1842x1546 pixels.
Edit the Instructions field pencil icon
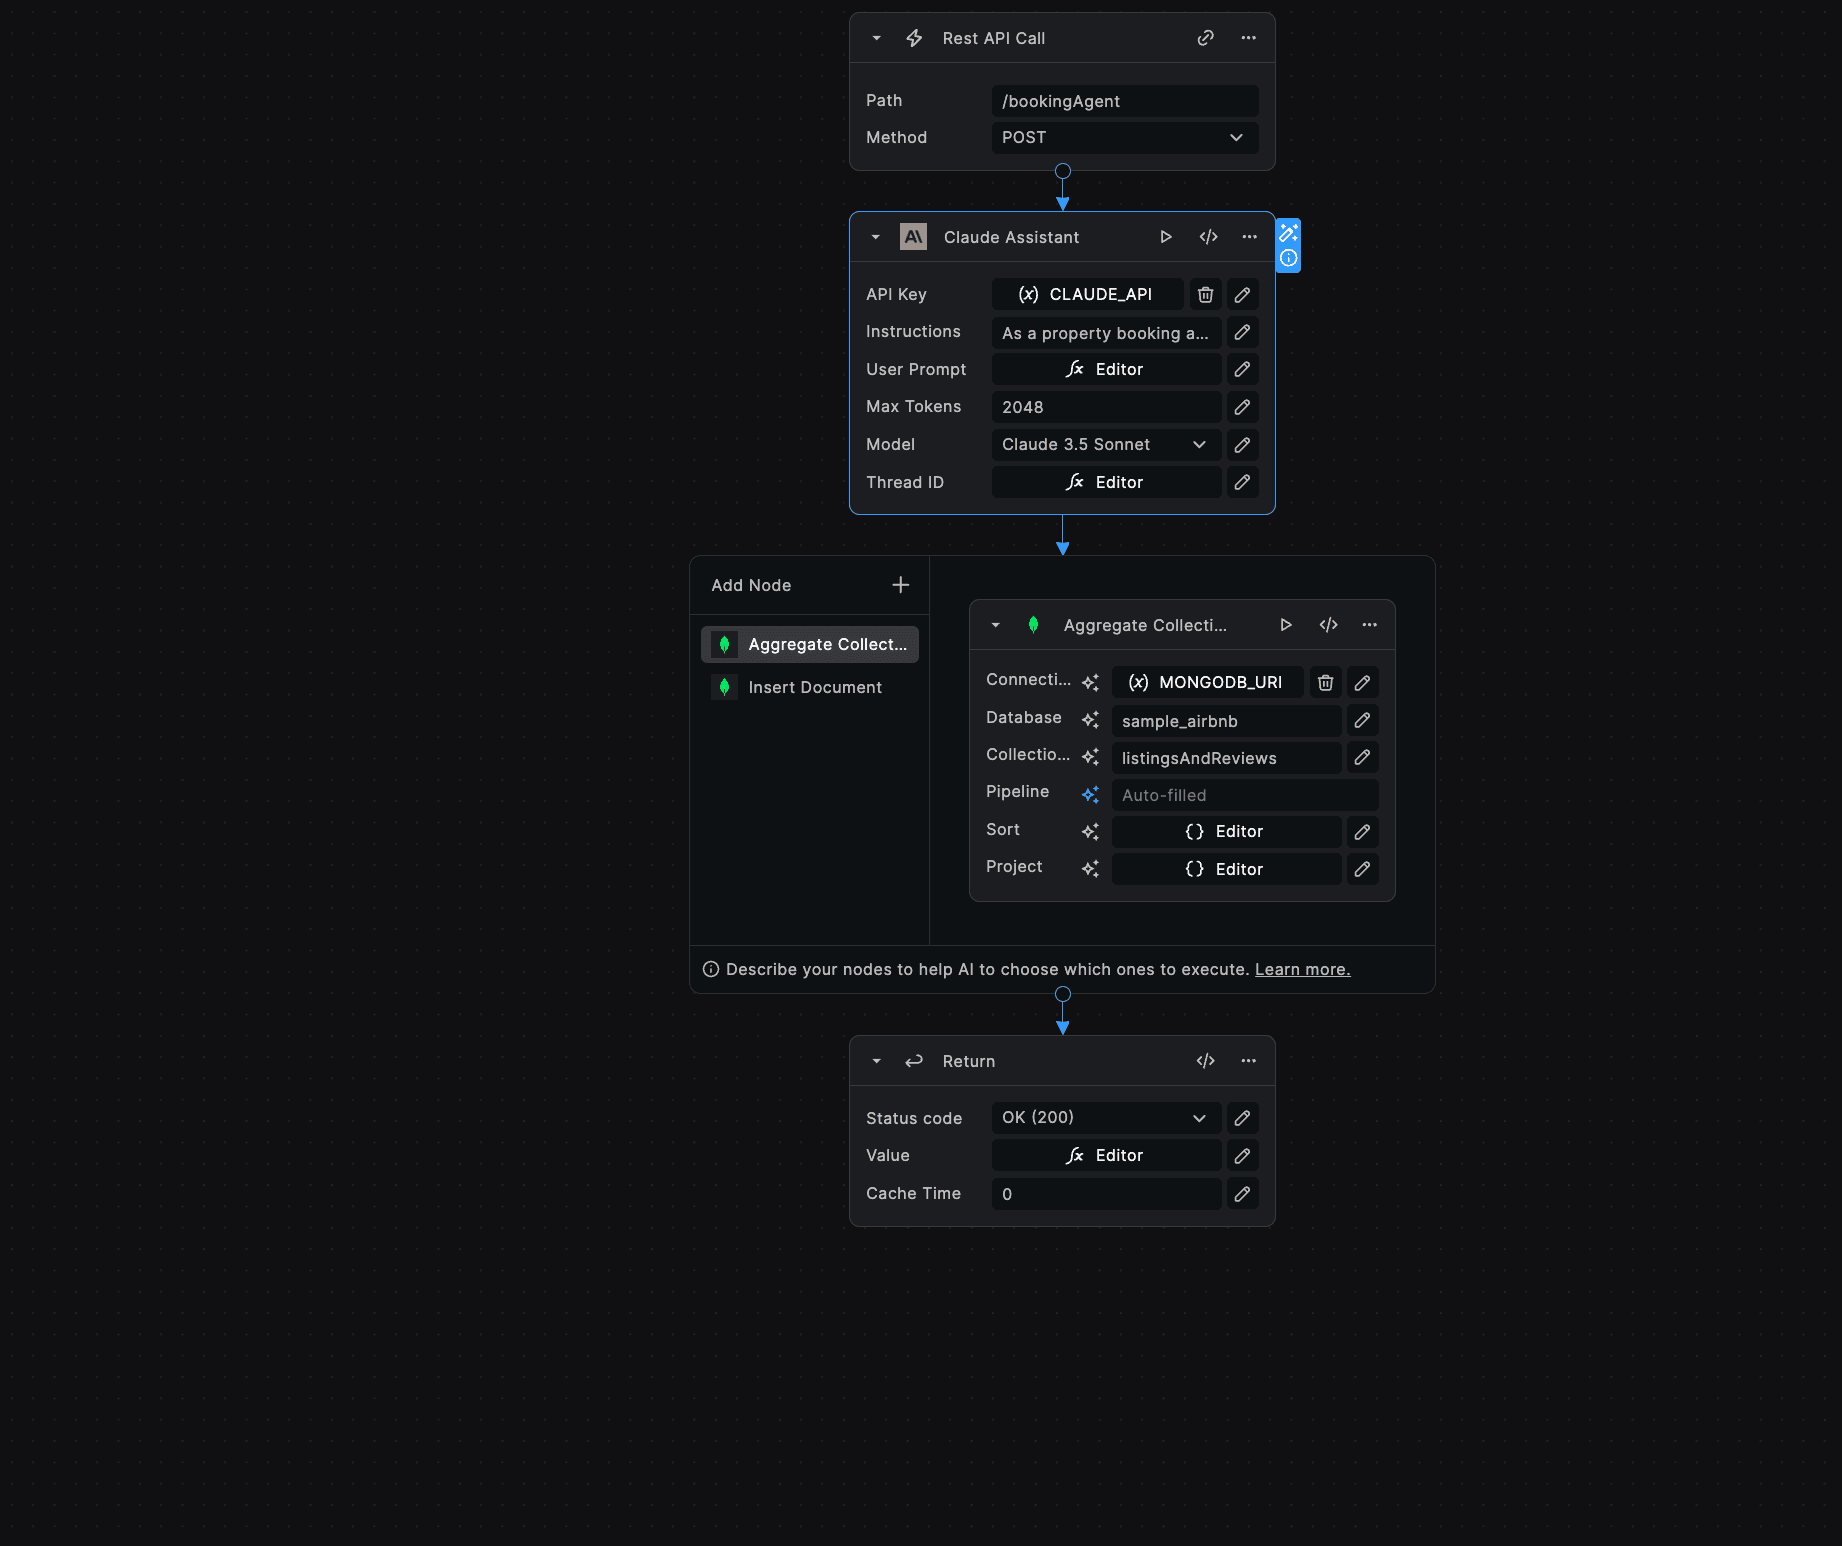(x=1242, y=332)
